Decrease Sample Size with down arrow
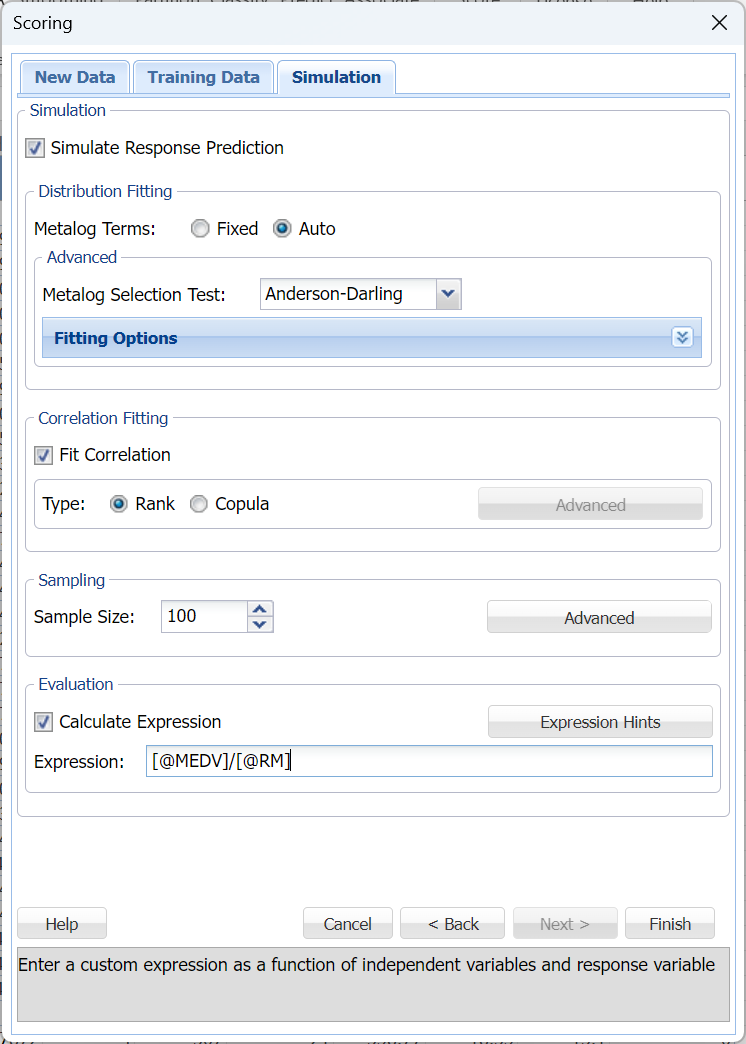746x1044 pixels. click(260, 625)
